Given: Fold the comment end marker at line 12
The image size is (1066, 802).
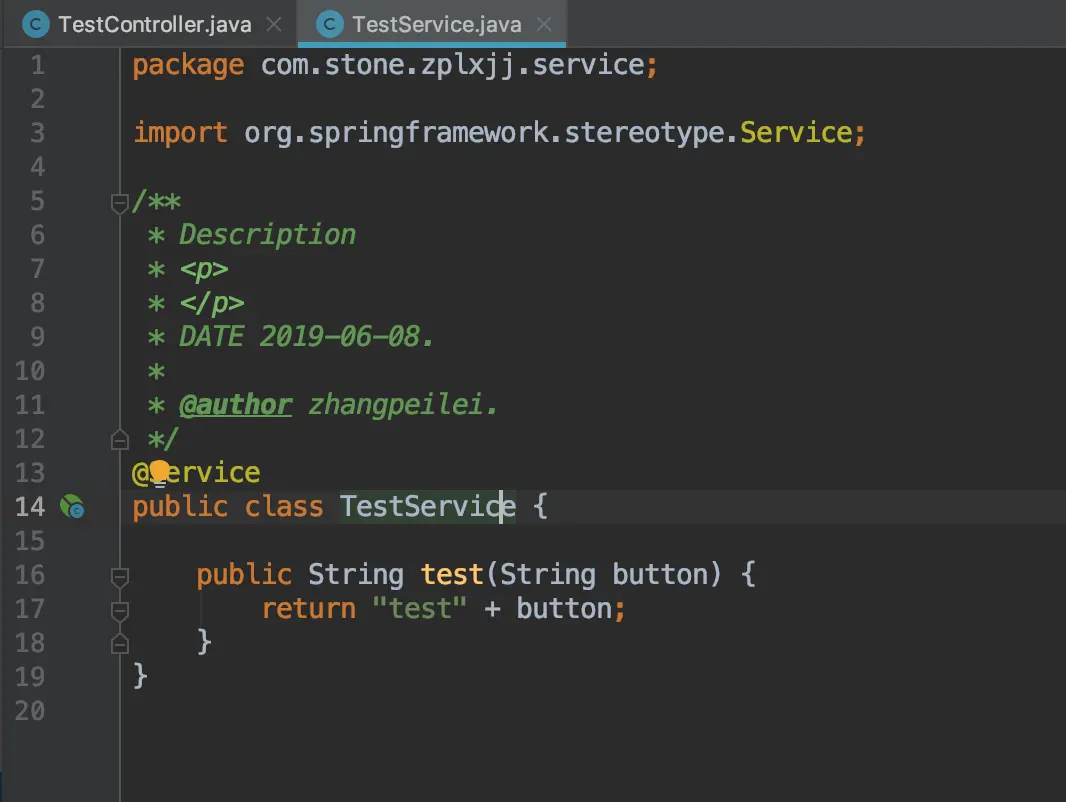Looking at the screenshot, I should [120, 440].
